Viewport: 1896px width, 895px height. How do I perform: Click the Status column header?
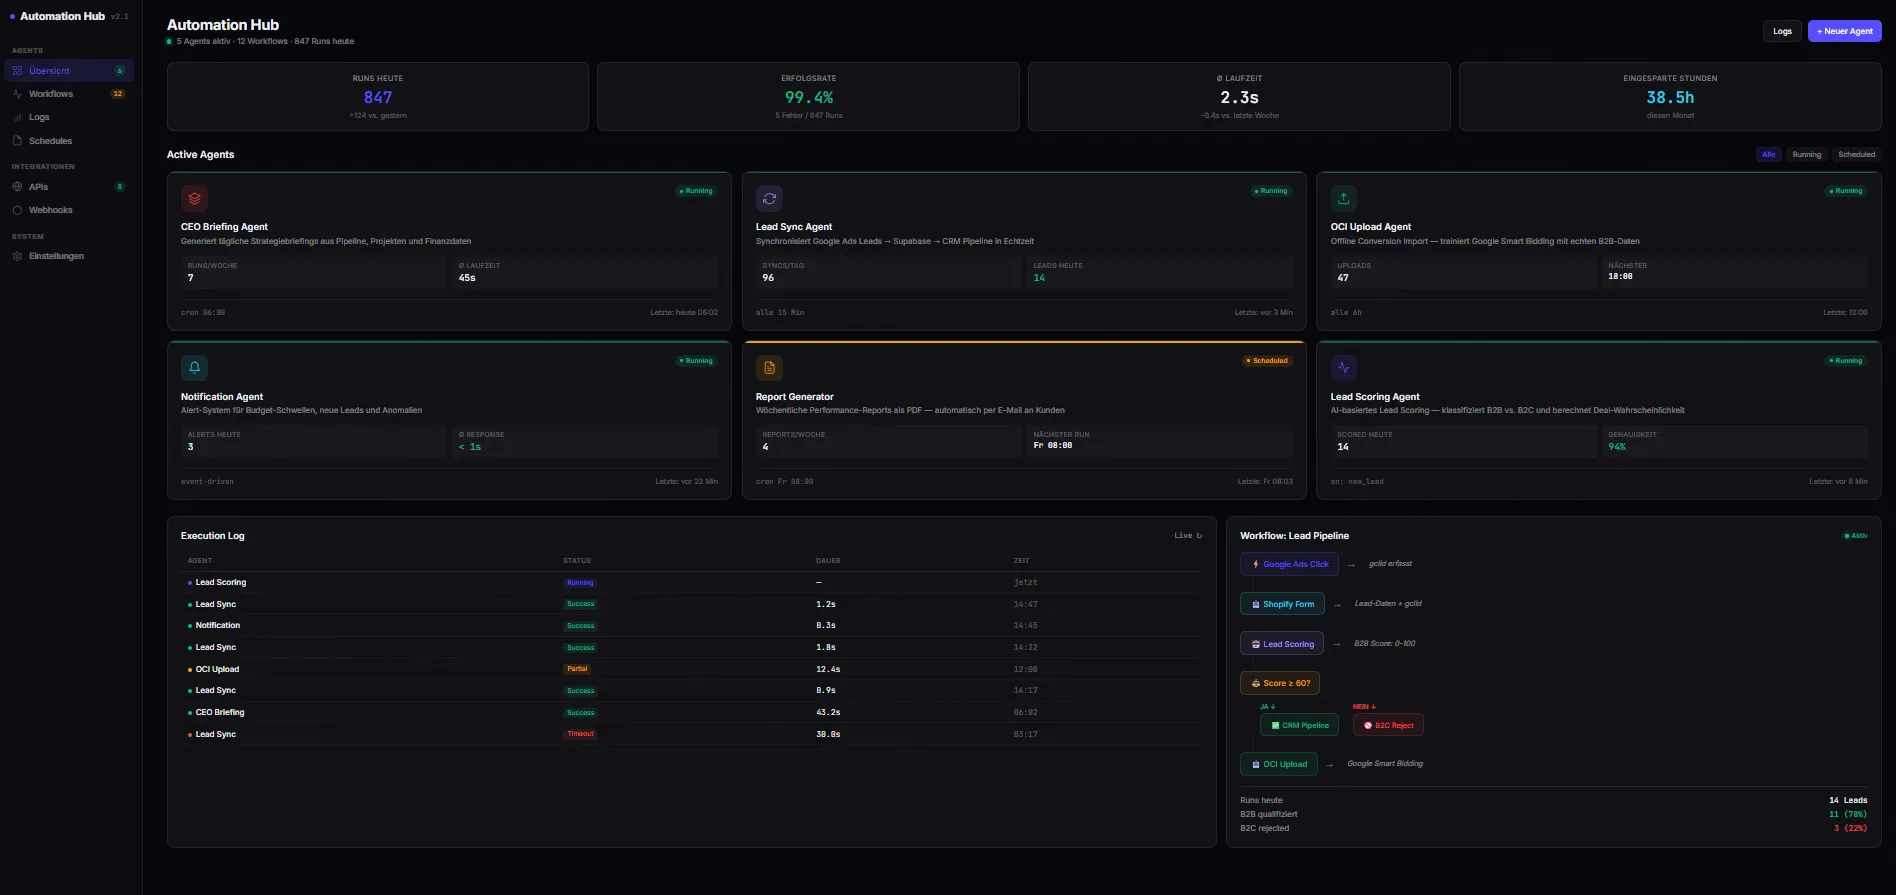click(577, 561)
